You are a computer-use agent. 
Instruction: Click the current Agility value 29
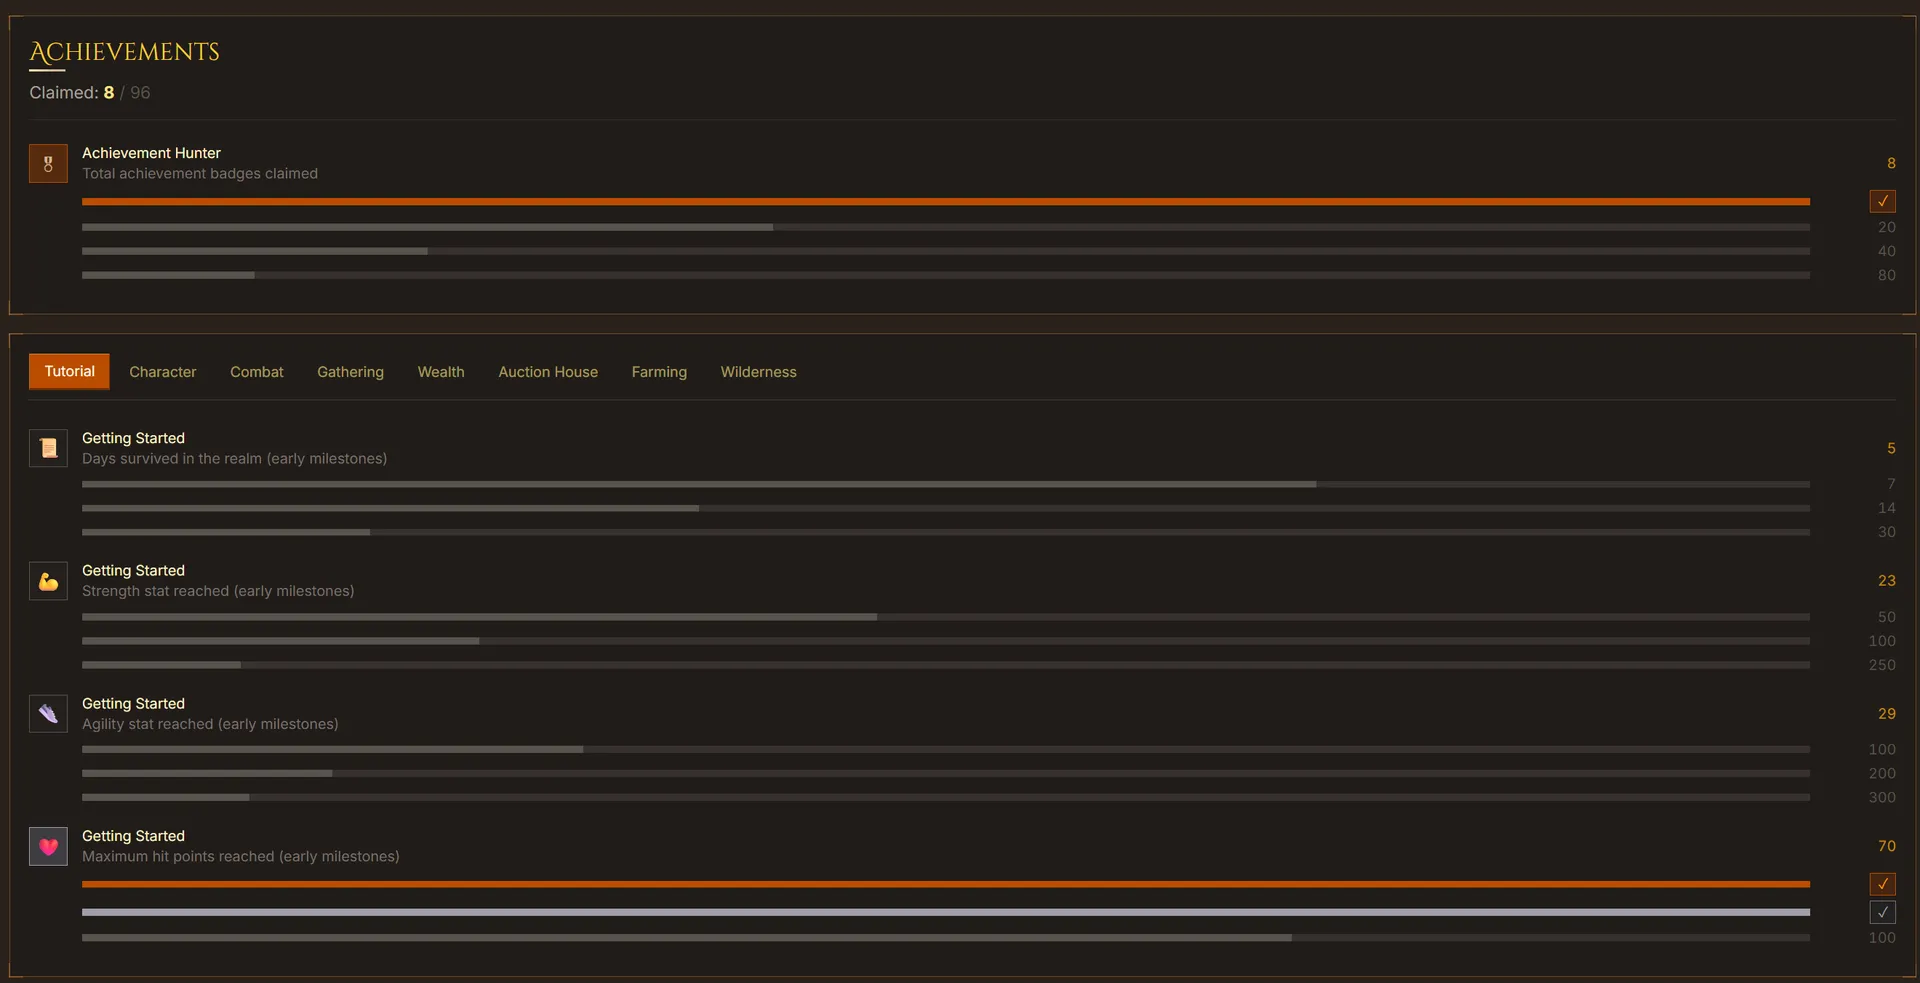click(x=1886, y=714)
